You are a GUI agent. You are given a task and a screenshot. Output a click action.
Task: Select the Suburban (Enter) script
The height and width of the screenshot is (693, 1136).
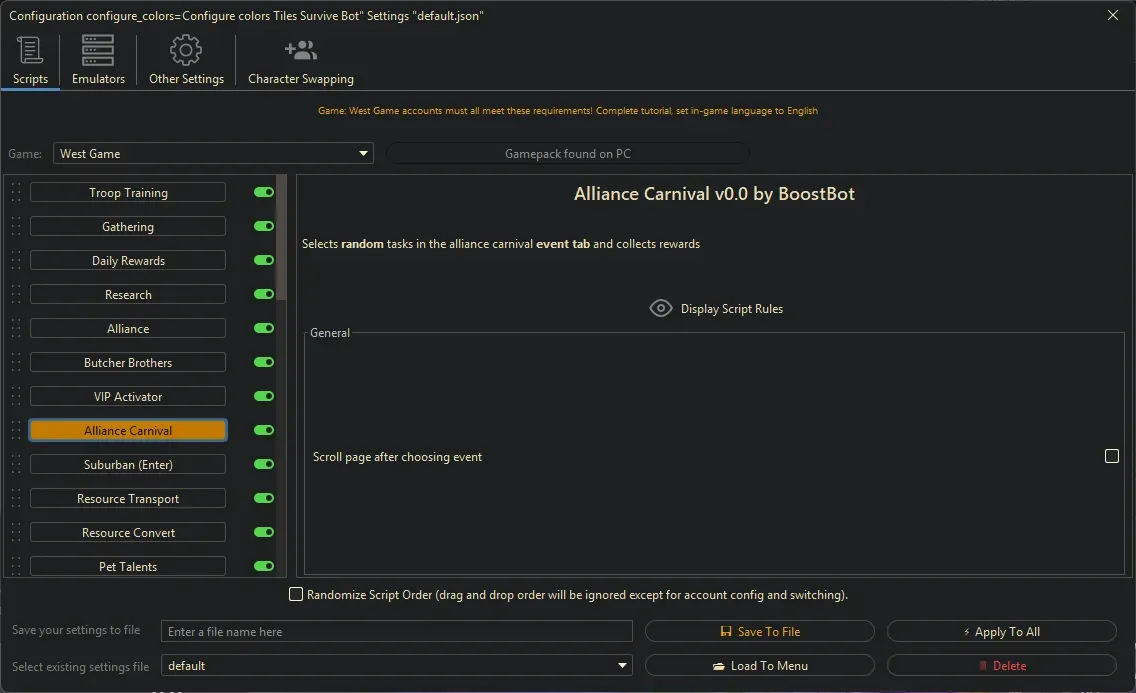tap(128, 465)
